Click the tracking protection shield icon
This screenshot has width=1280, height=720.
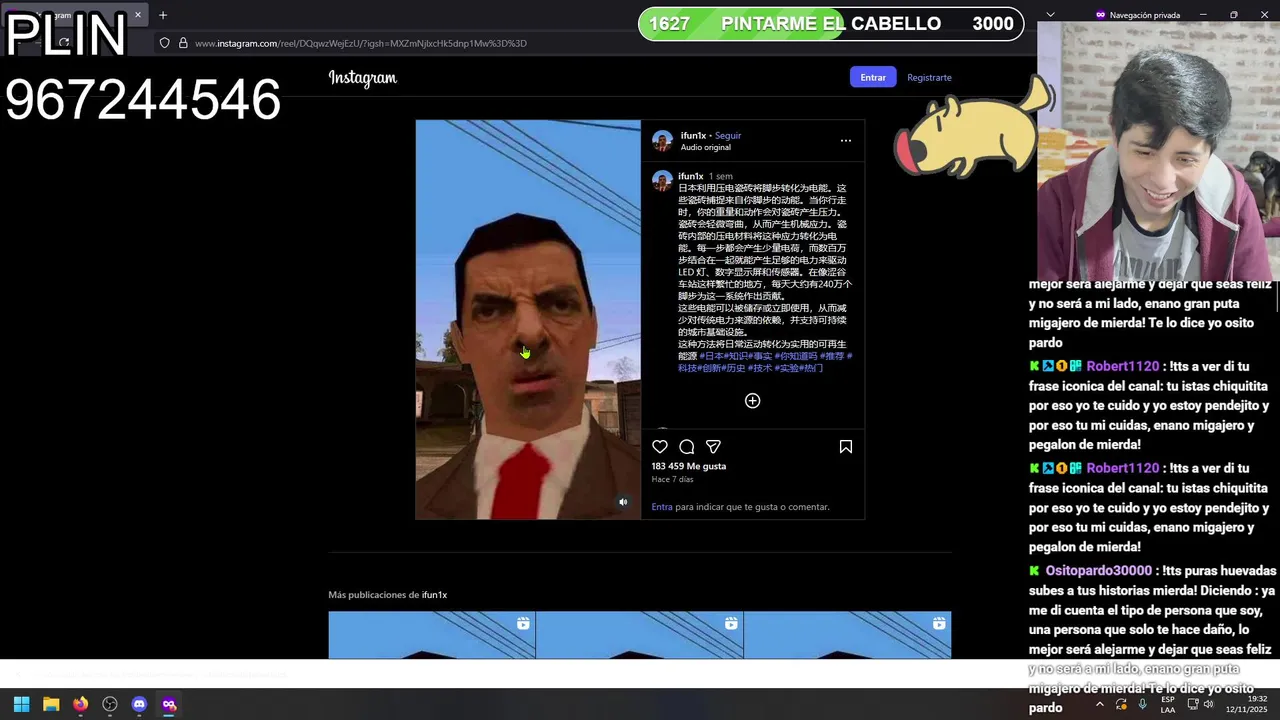pos(165,43)
